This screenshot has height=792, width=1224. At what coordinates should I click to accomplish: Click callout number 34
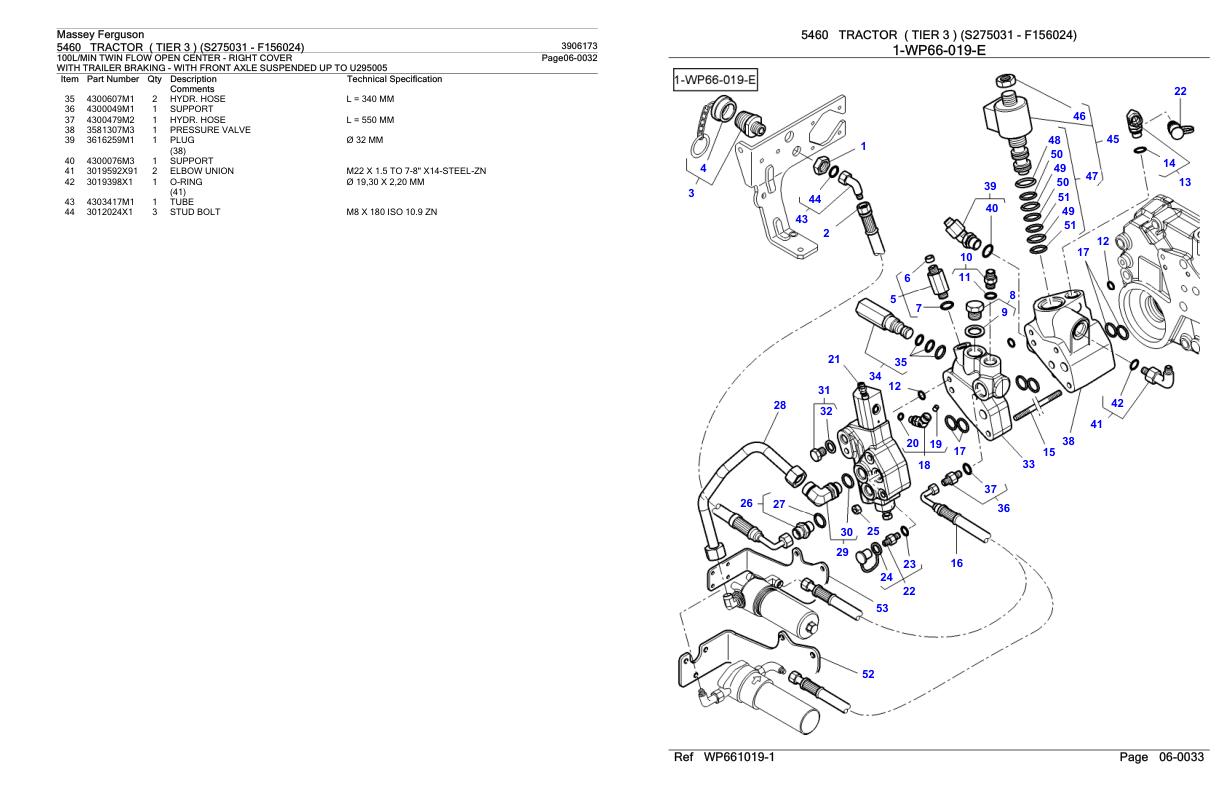click(x=874, y=376)
